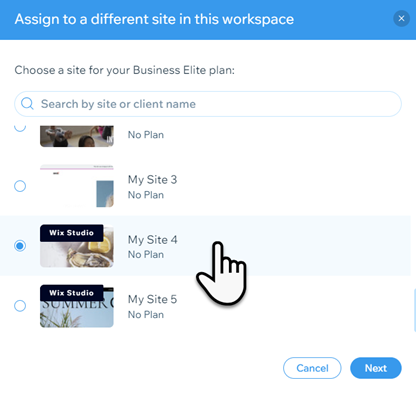Click the My Site 4 oyster thumbnail
Image resolution: width=416 pixels, height=400 pixels.
click(x=77, y=246)
